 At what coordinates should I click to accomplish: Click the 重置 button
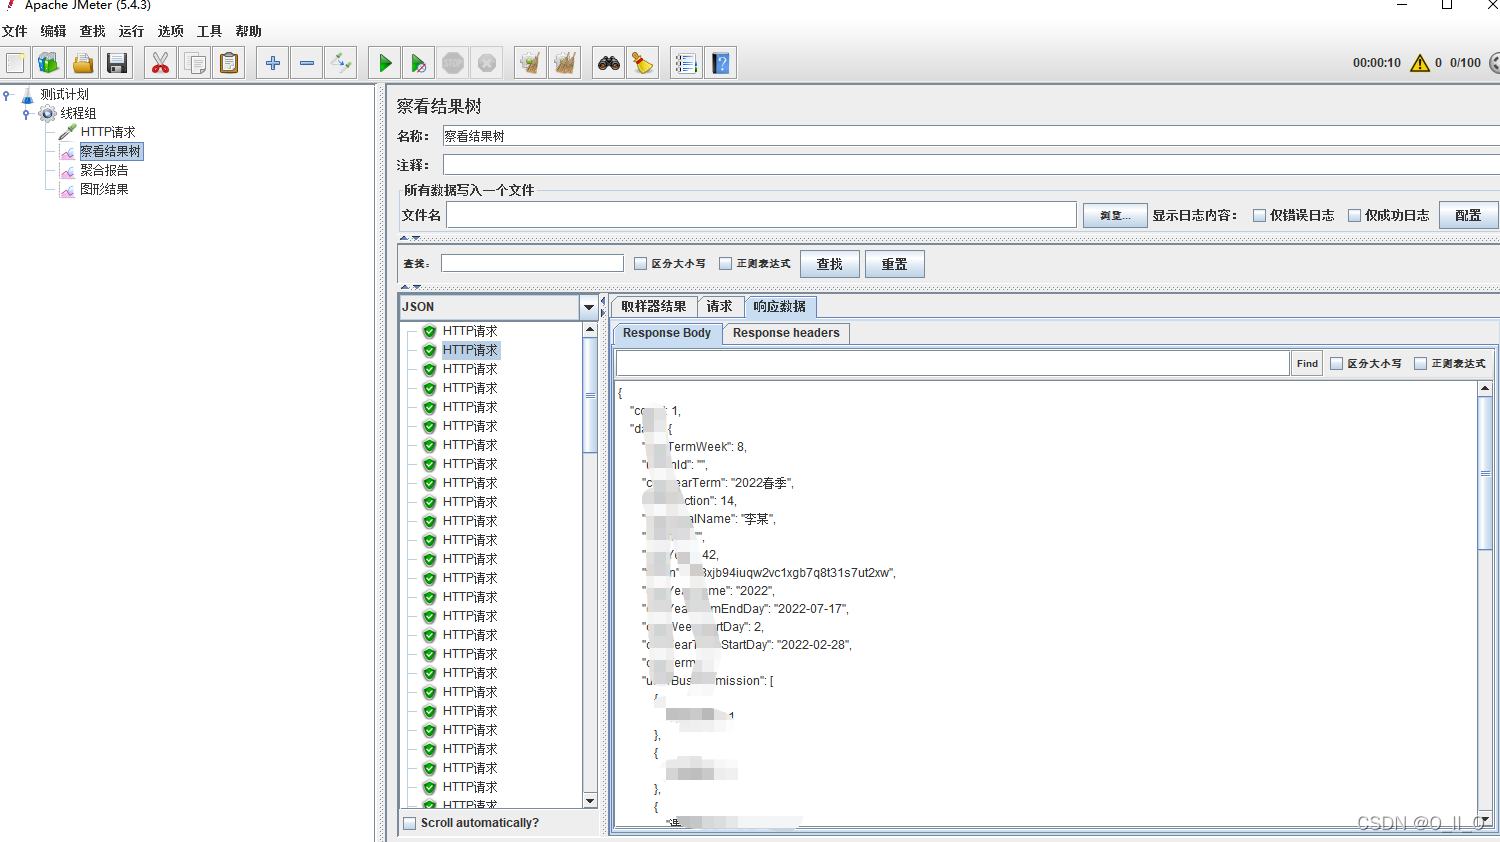895,264
